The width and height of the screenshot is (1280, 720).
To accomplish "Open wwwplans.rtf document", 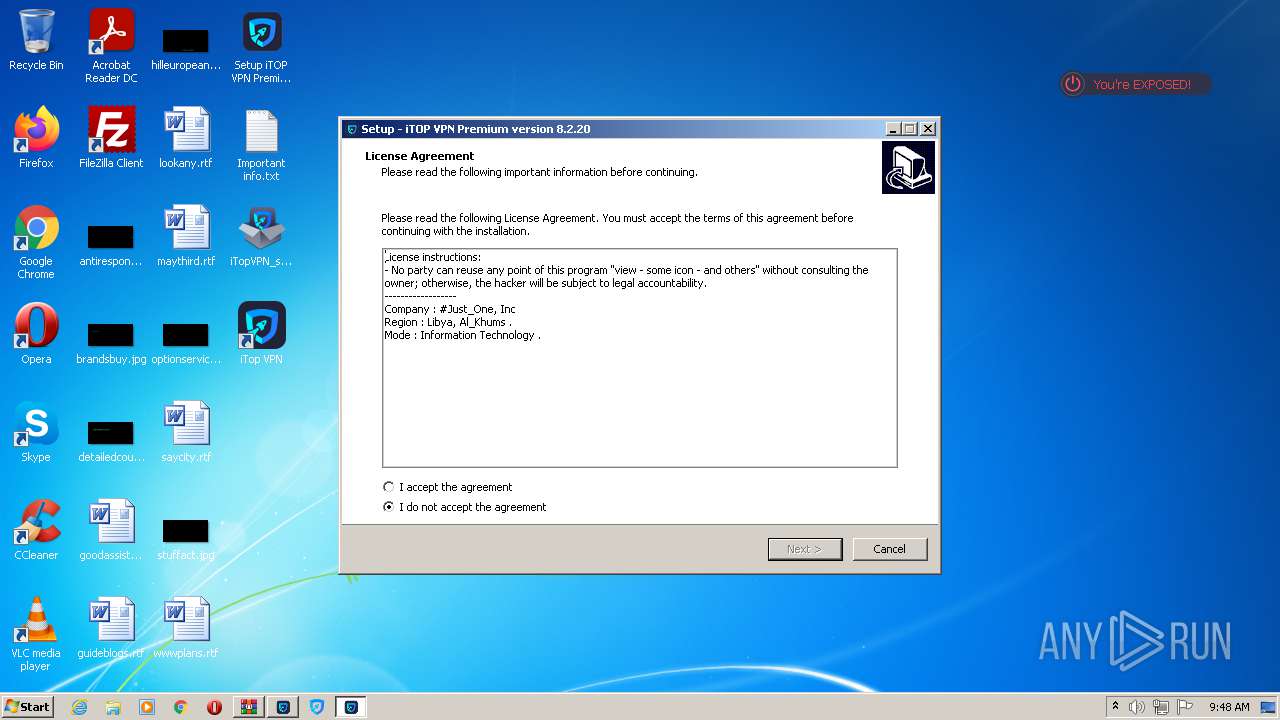I will tap(186, 628).
